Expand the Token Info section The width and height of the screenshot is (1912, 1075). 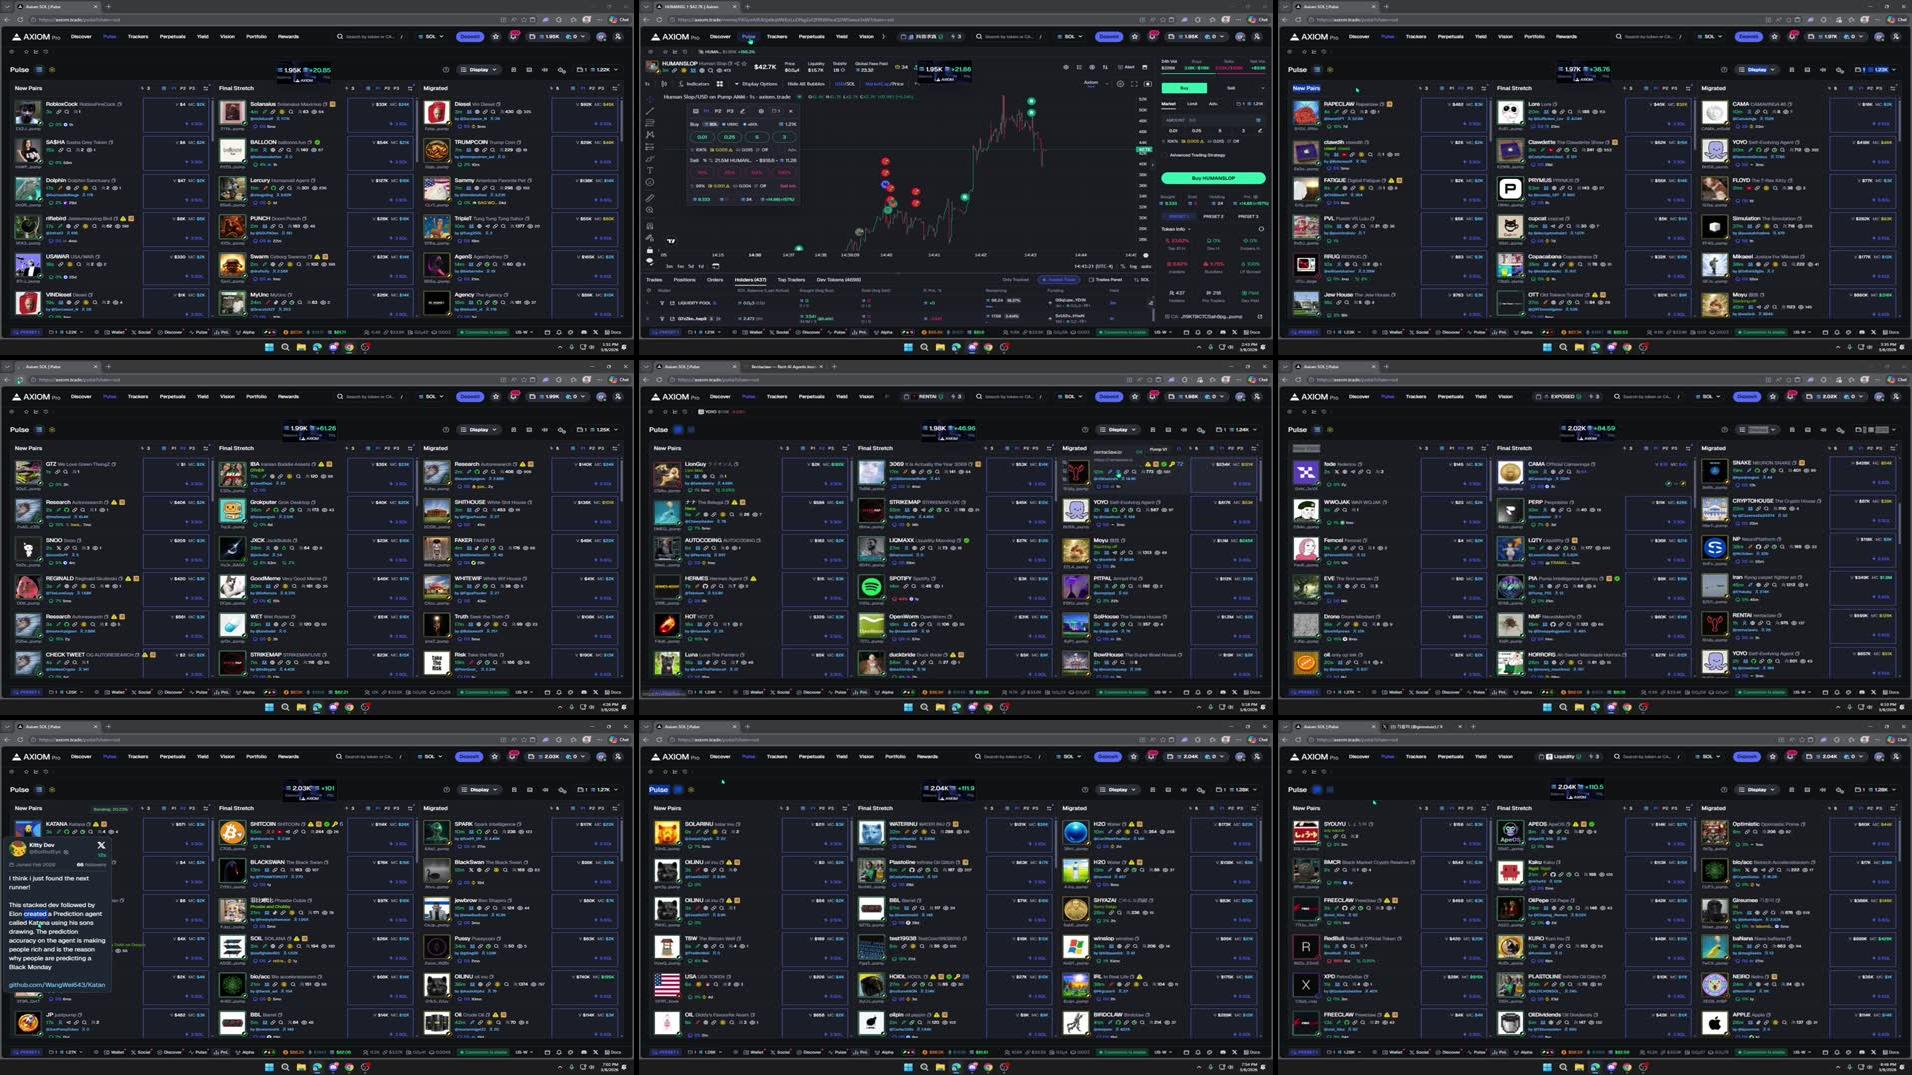[x=1175, y=229]
